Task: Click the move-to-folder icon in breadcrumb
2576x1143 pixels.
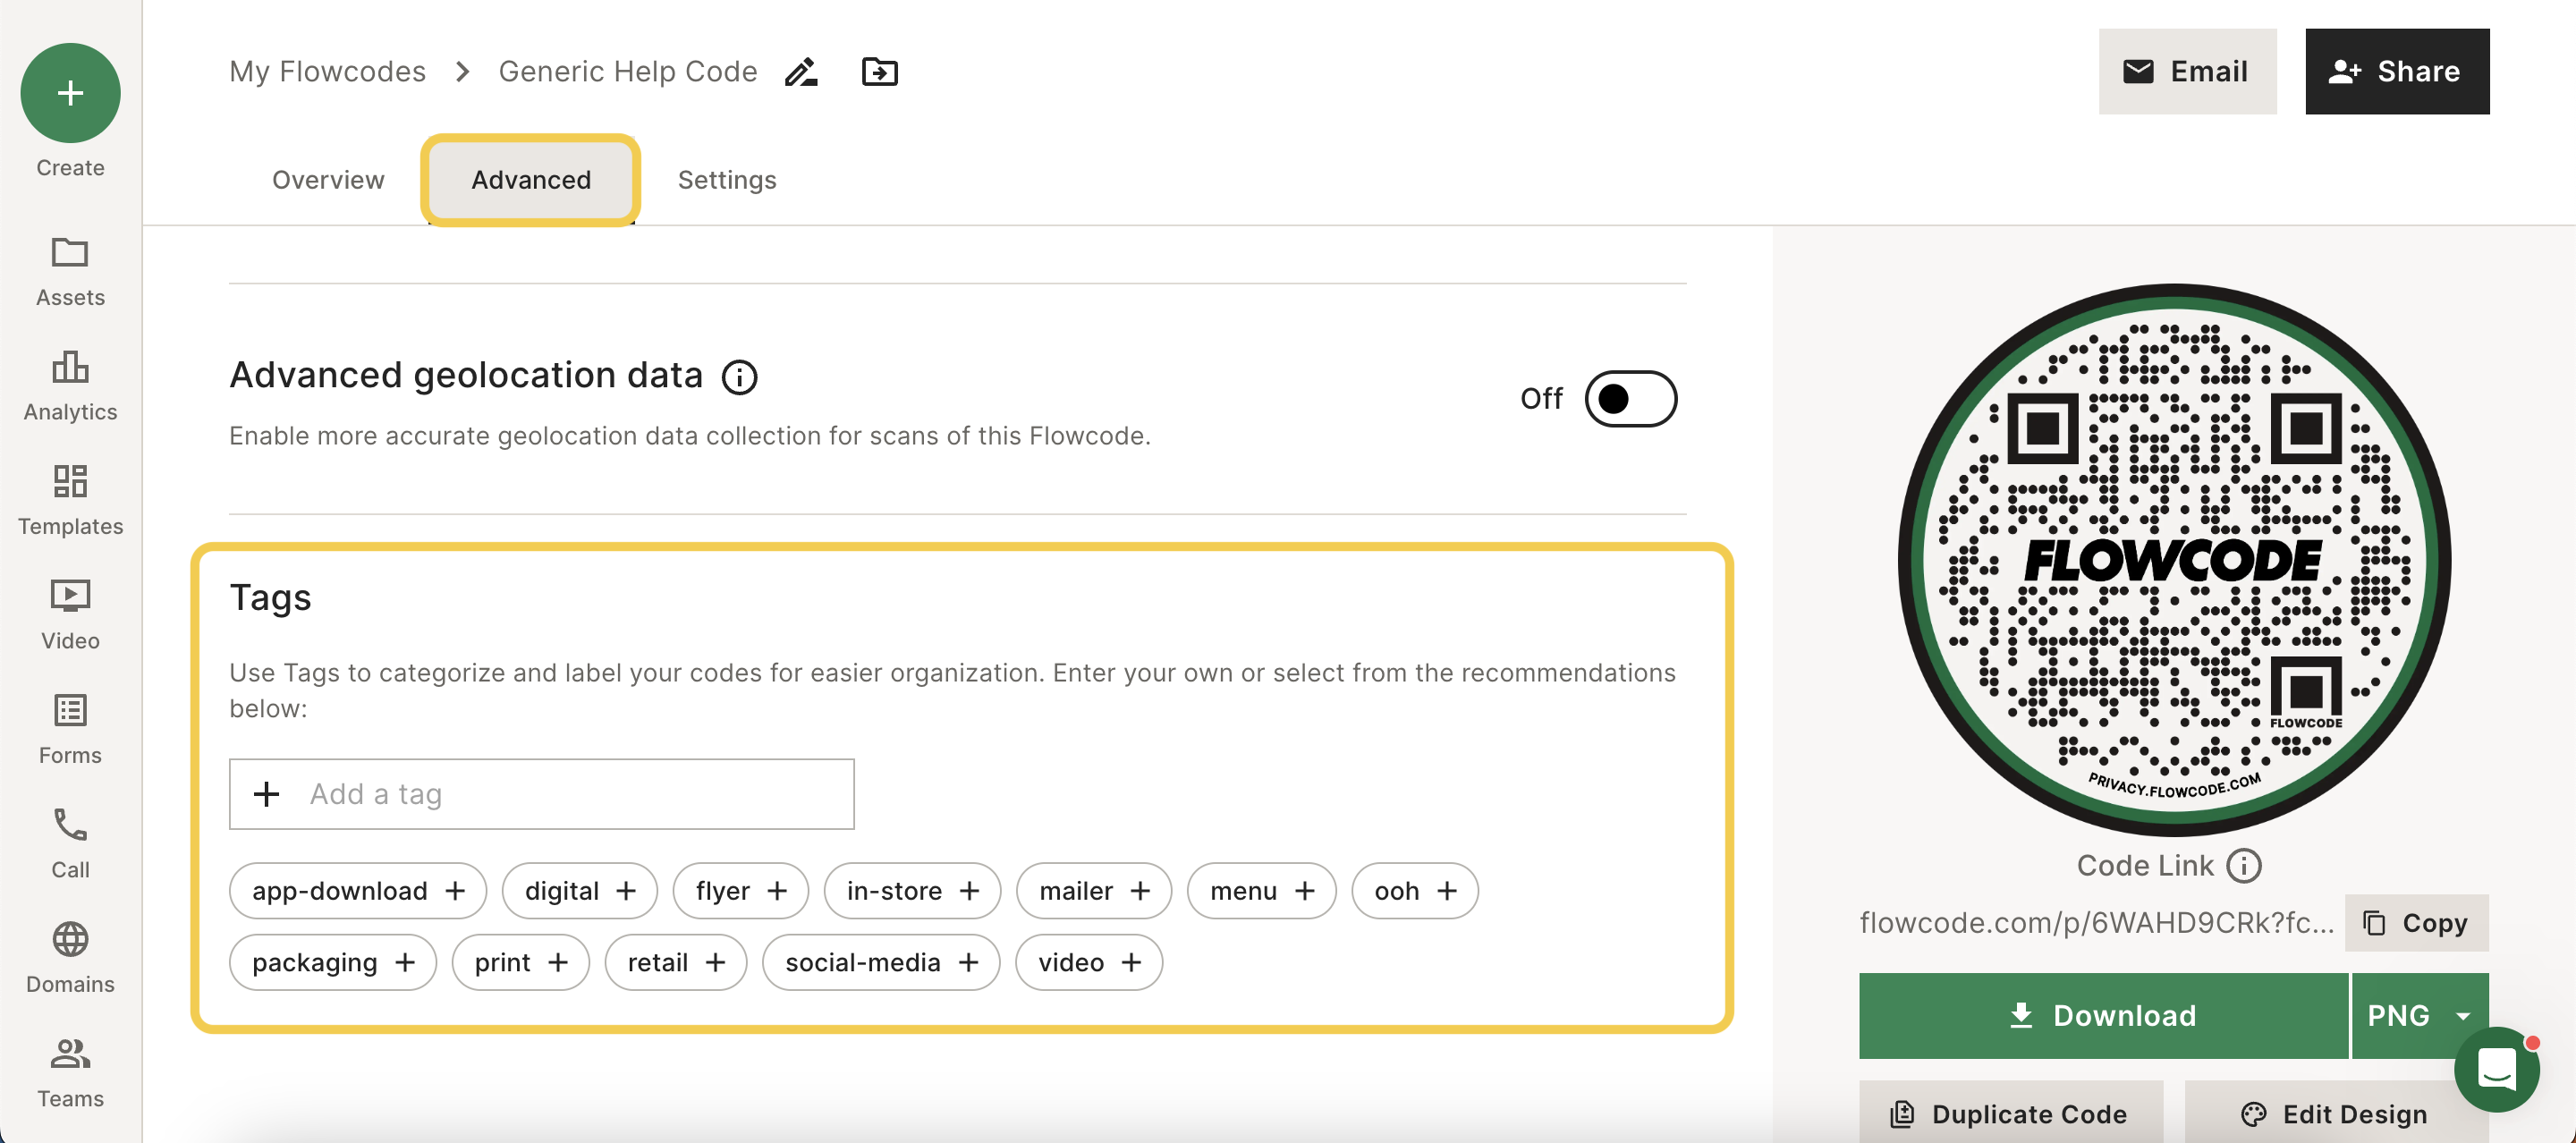Action: click(879, 72)
